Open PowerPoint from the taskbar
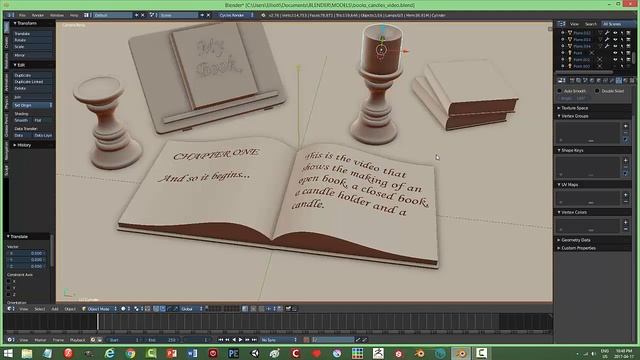 pos(172,353)
